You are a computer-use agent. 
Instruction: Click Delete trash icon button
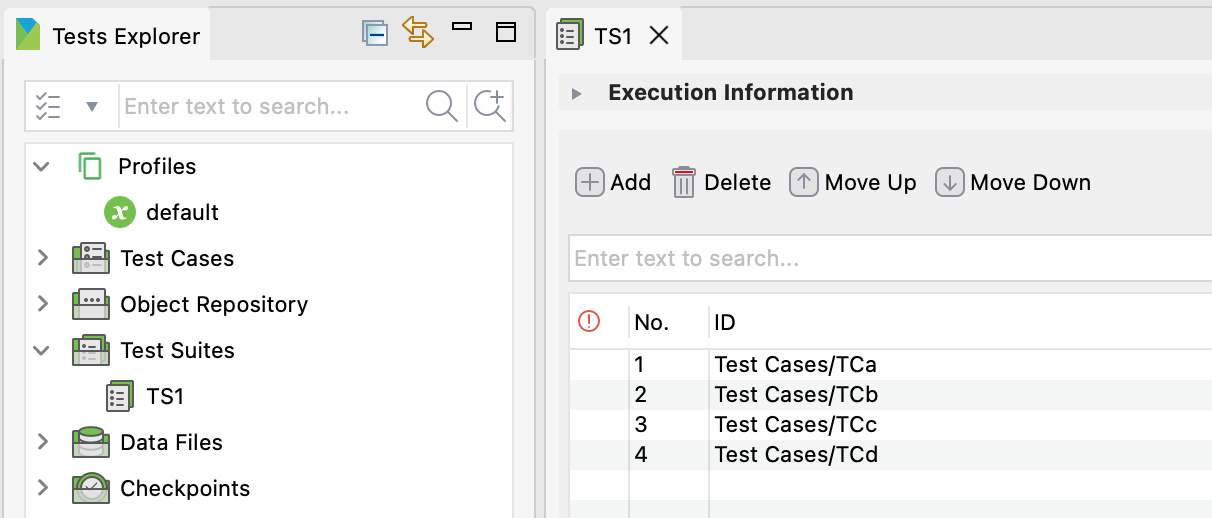tap(722, 183)
